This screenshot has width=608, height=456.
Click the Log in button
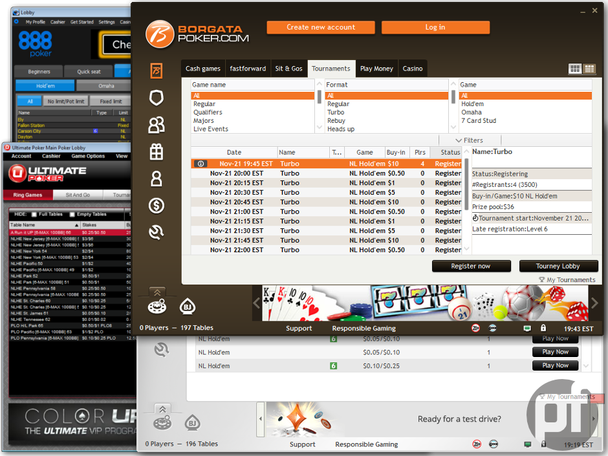pos(435,28)
